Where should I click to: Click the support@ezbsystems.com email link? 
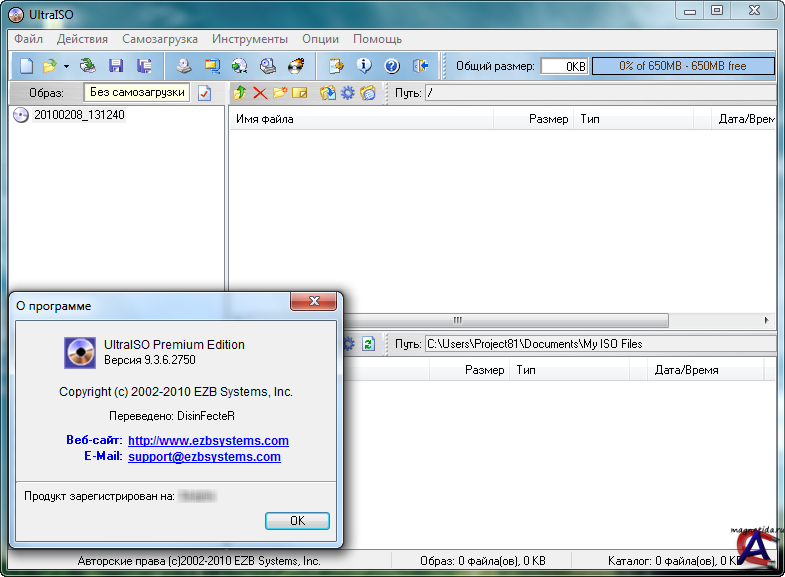click(204, 457)
